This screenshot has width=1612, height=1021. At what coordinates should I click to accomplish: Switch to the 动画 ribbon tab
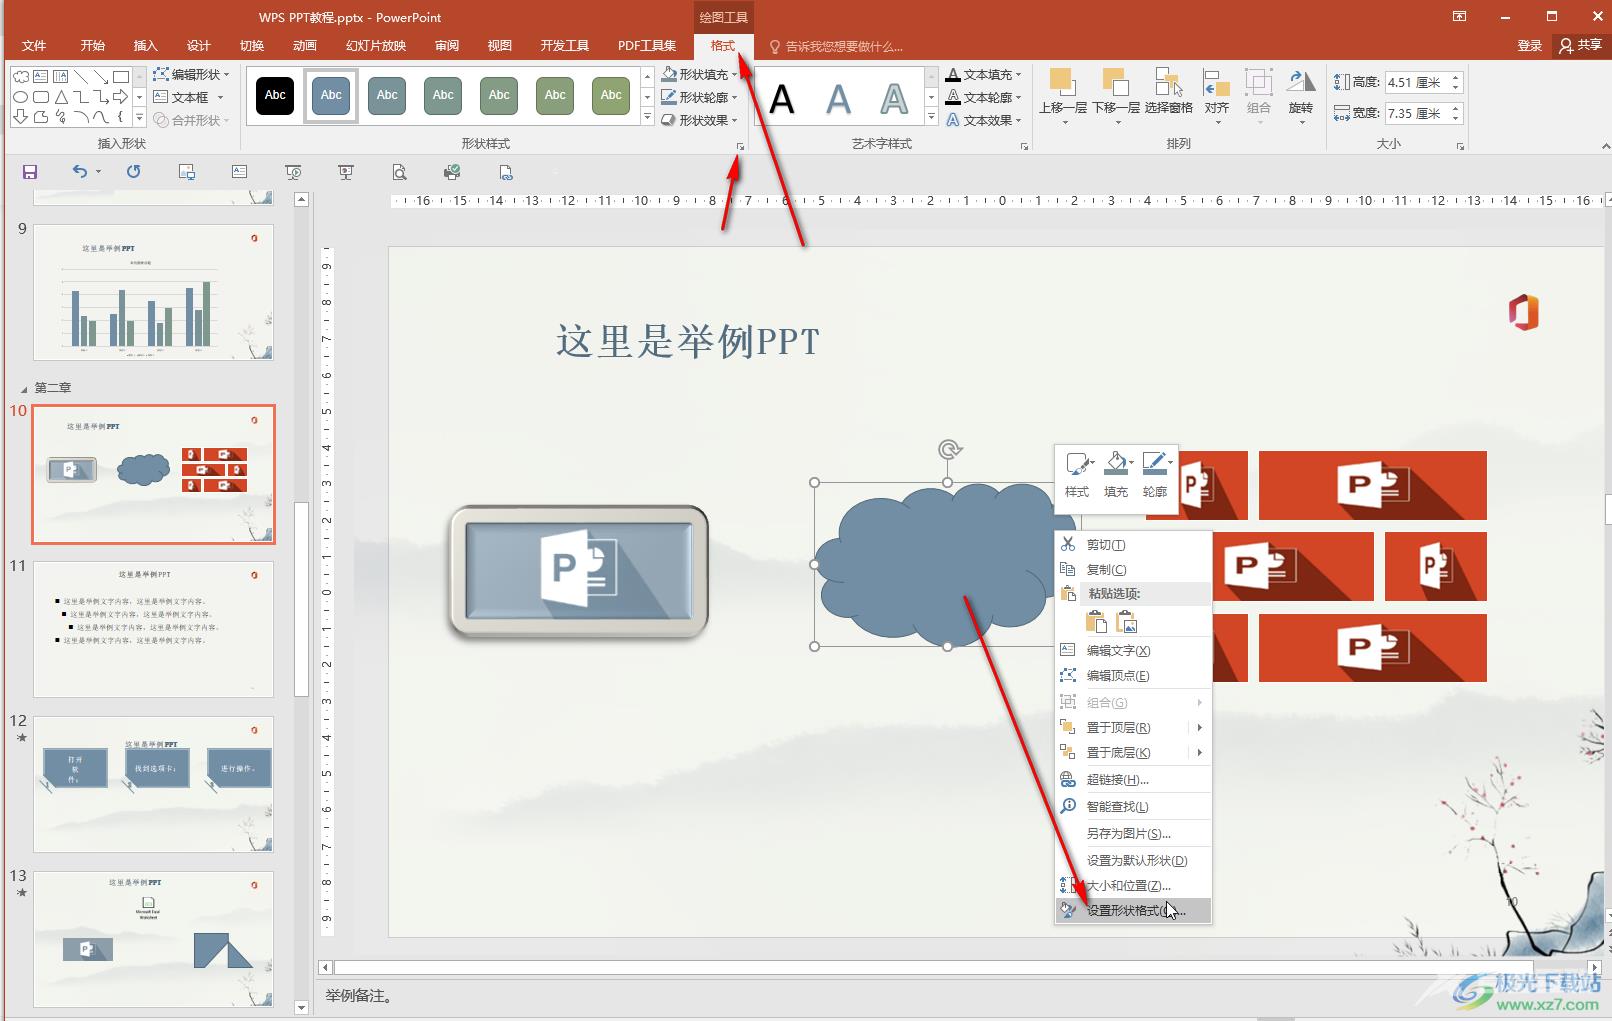pyautogui.click(x=304, y=46)
